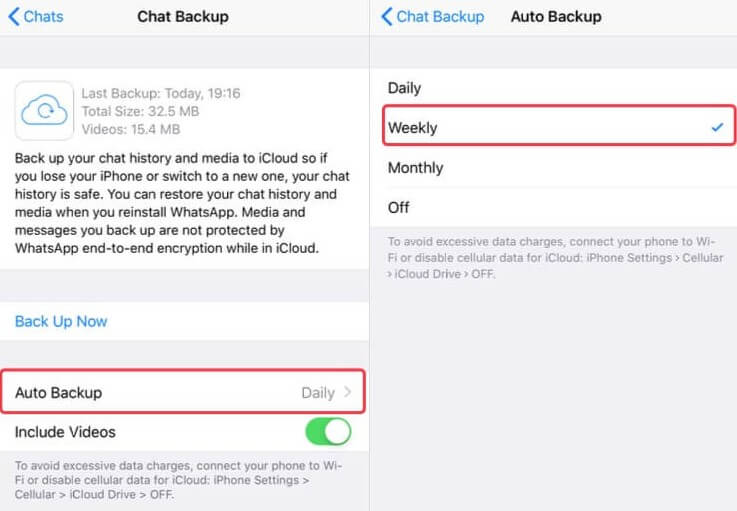Tap the iCloud backup cloud icon
This screenshot has height=511, width=737.
click(44, 110)
